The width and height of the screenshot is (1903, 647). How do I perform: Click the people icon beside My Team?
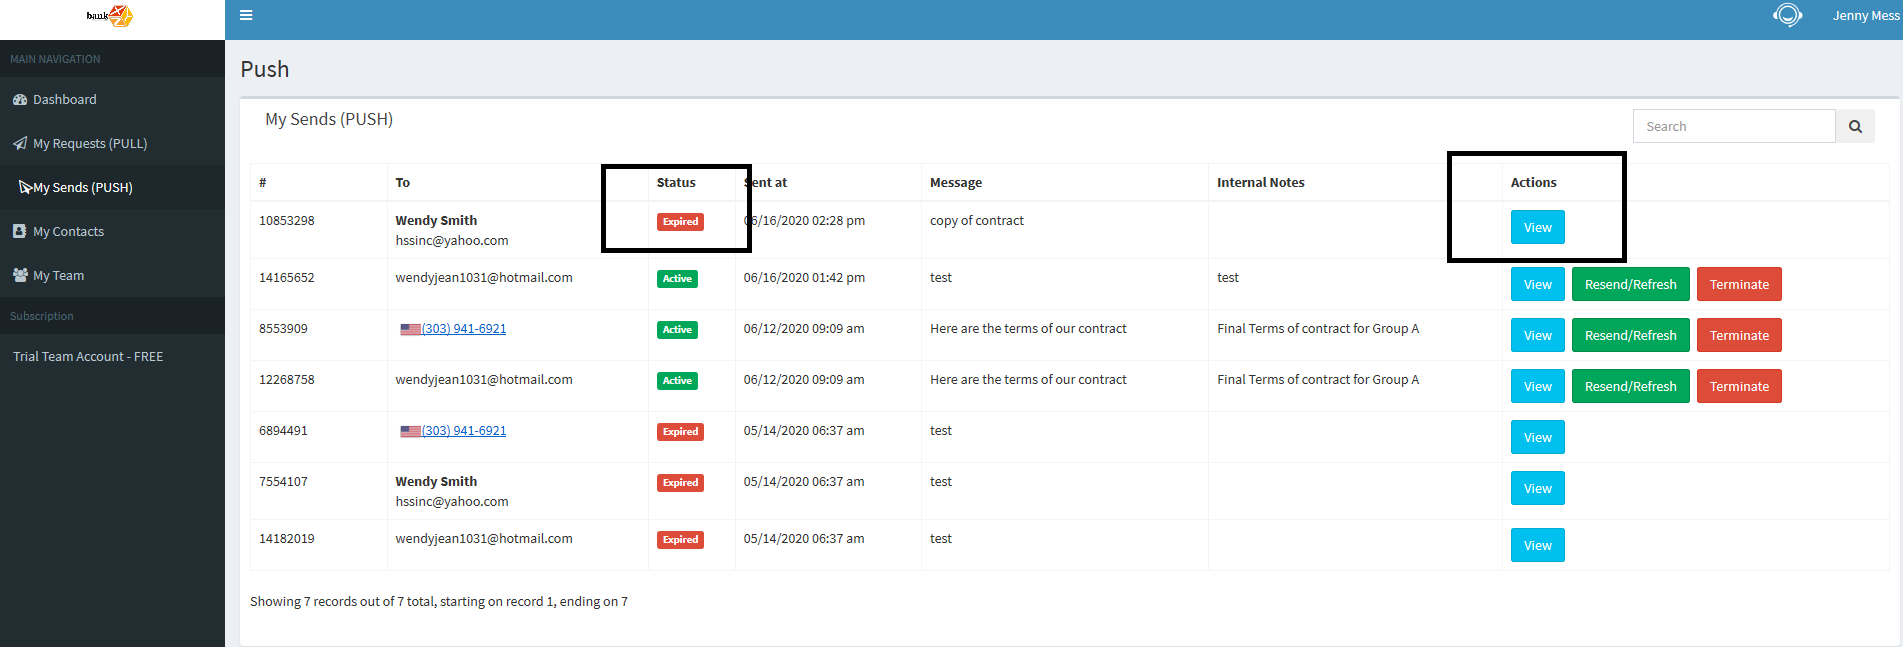(20, 275)
